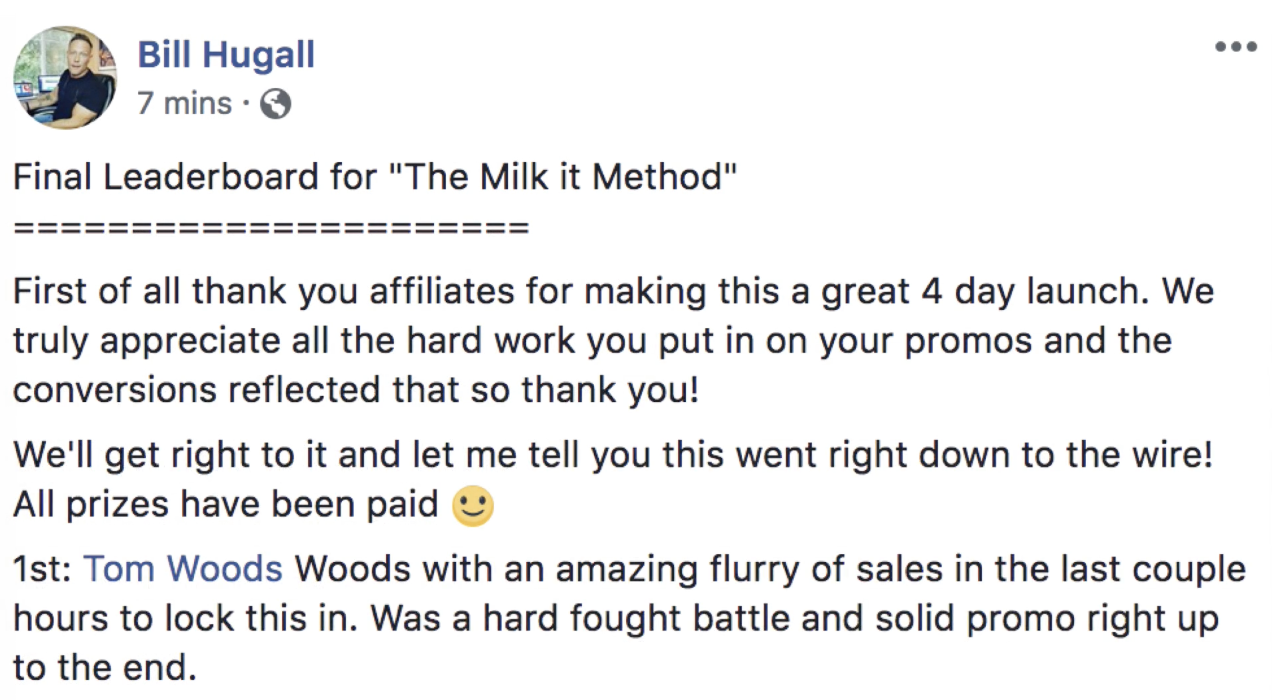The width and height of the screenshot is (1272, 700).
Task: Visit Bill Hugall's profile via name link
Action: pyautogui.click(x=226, y=54)
